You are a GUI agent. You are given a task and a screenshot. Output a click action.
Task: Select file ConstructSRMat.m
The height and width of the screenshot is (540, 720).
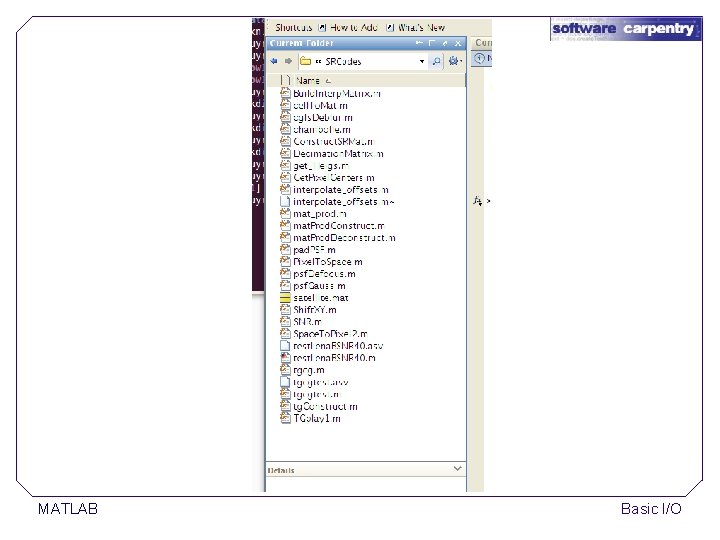click(x=333, y=141)
